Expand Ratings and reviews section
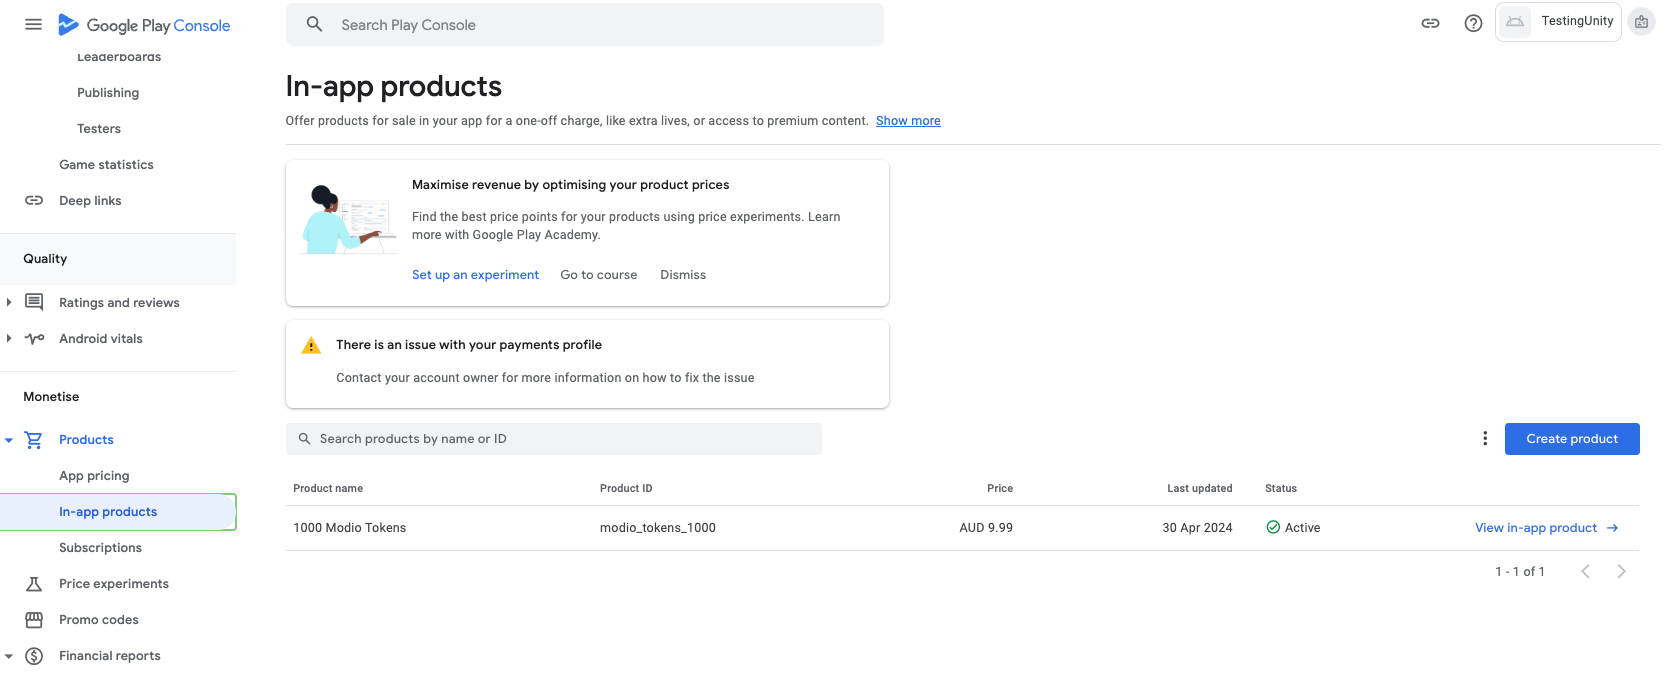This screenshot has width=1669, height=680. click(x=9, y=302)
